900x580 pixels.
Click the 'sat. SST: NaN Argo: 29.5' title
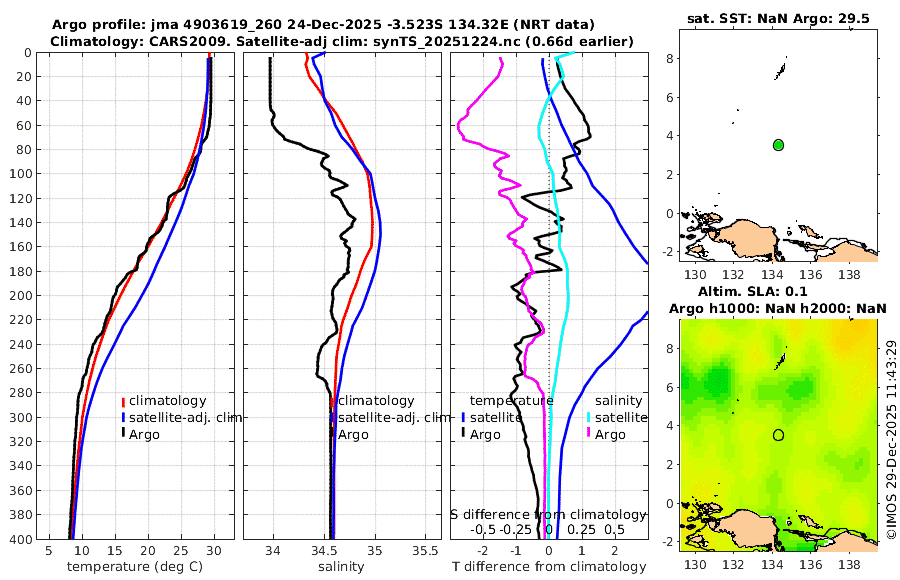point(778,19)
